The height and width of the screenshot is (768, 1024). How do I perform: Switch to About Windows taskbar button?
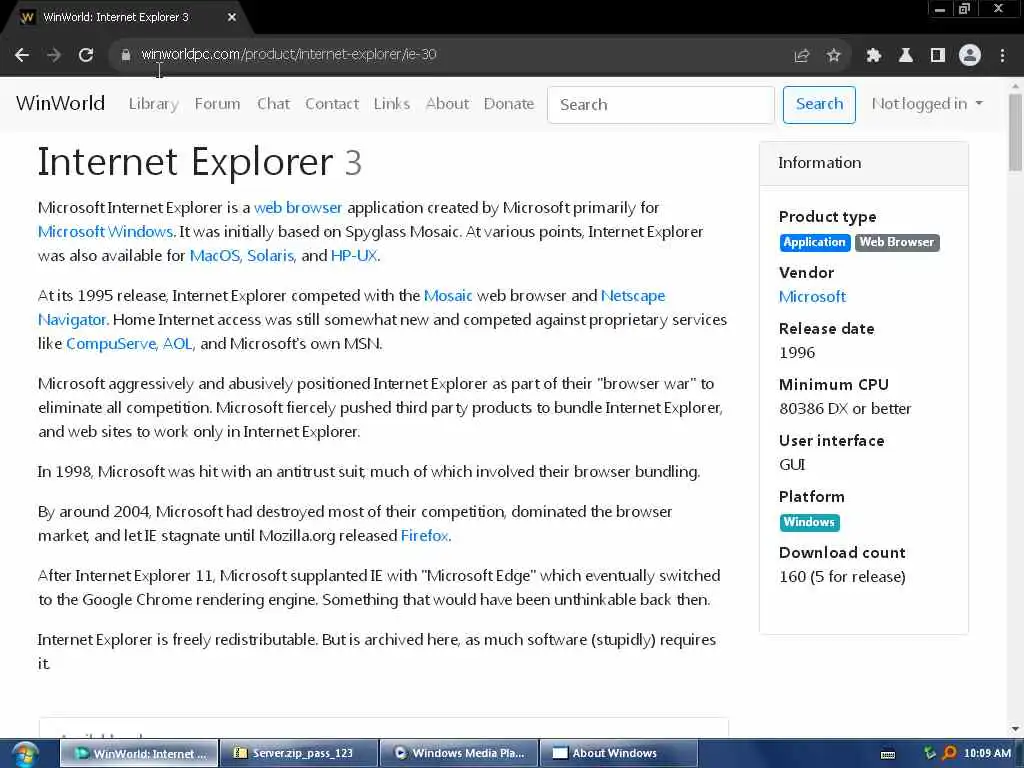(x=619, y=754)
